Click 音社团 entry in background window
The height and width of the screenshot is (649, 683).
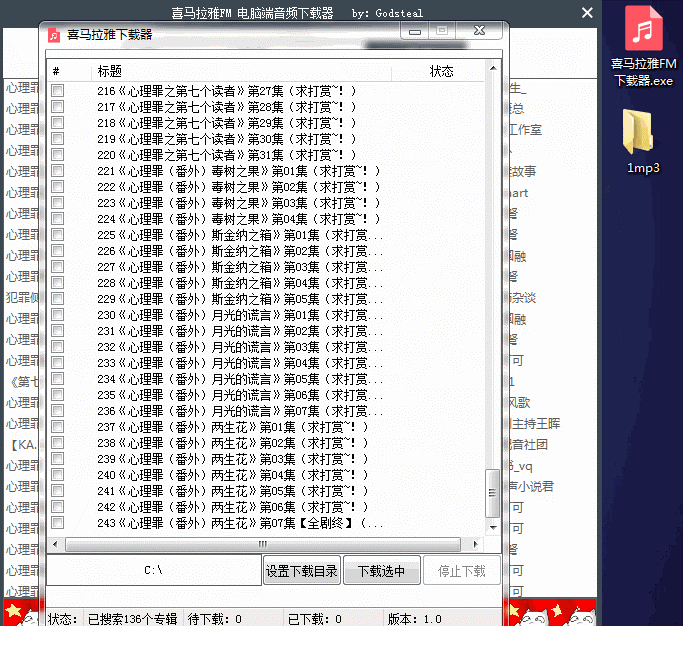tap(529, 444)
